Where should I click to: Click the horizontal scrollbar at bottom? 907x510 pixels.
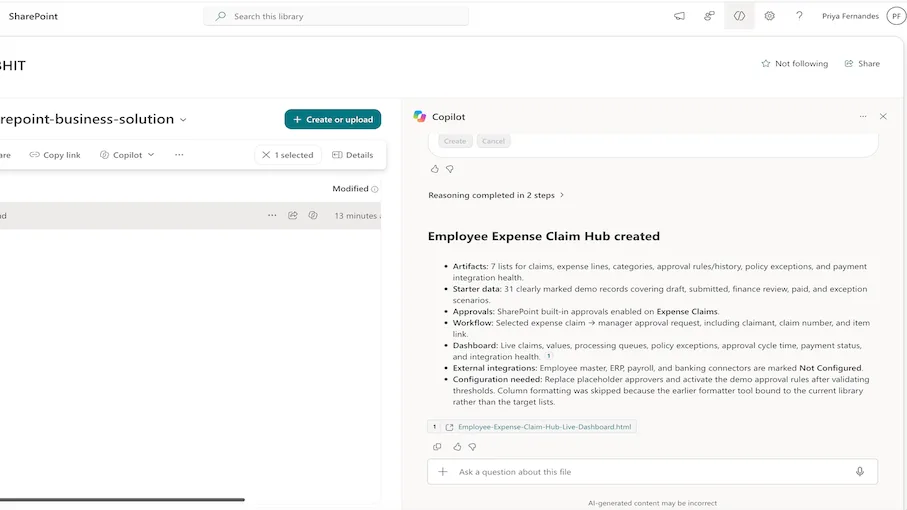tap(121, 500)
